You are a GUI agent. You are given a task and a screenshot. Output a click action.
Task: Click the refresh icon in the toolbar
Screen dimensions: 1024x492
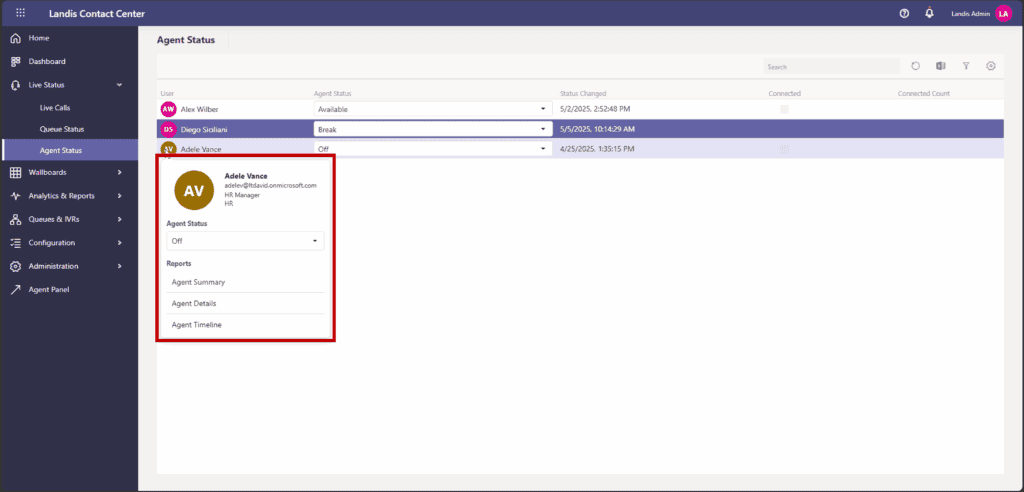(x=915, y=66)
